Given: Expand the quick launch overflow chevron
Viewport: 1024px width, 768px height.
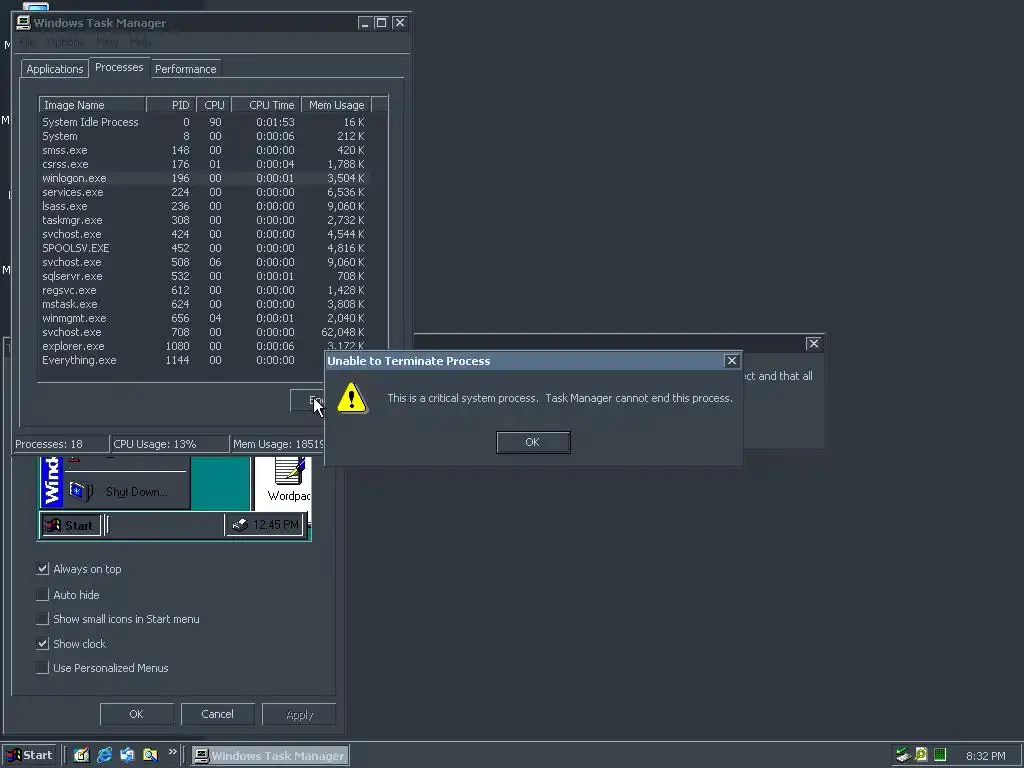Looking at the screenshot, I should coord(172,752).
